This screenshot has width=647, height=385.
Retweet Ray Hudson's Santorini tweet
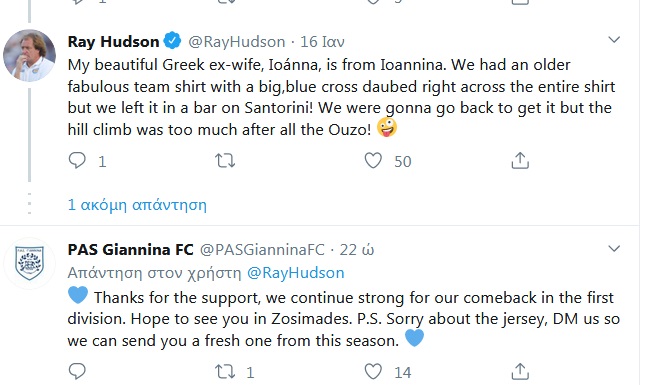point(225,161)
